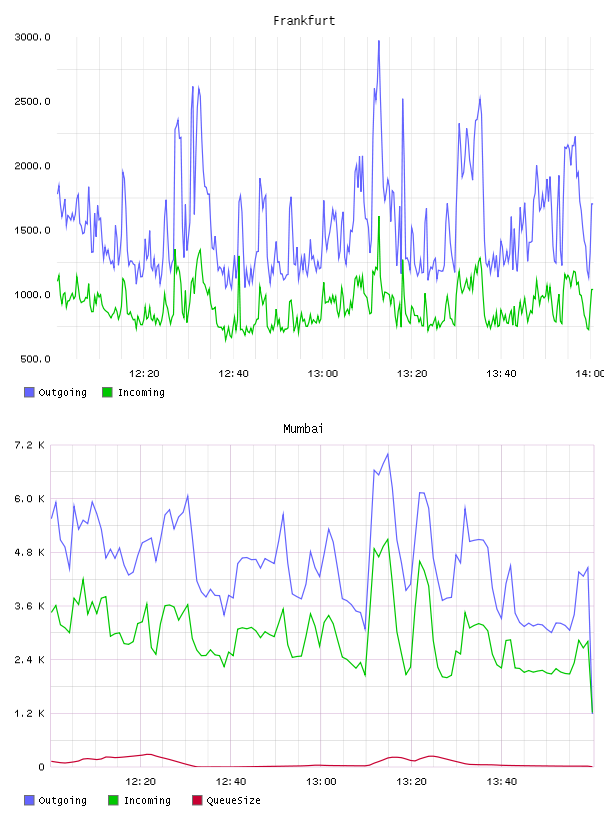This screenshot has width=608, height=816.
Task: Click the 12:40 time label on Frankfurt chart
Action: click(233, 374)
